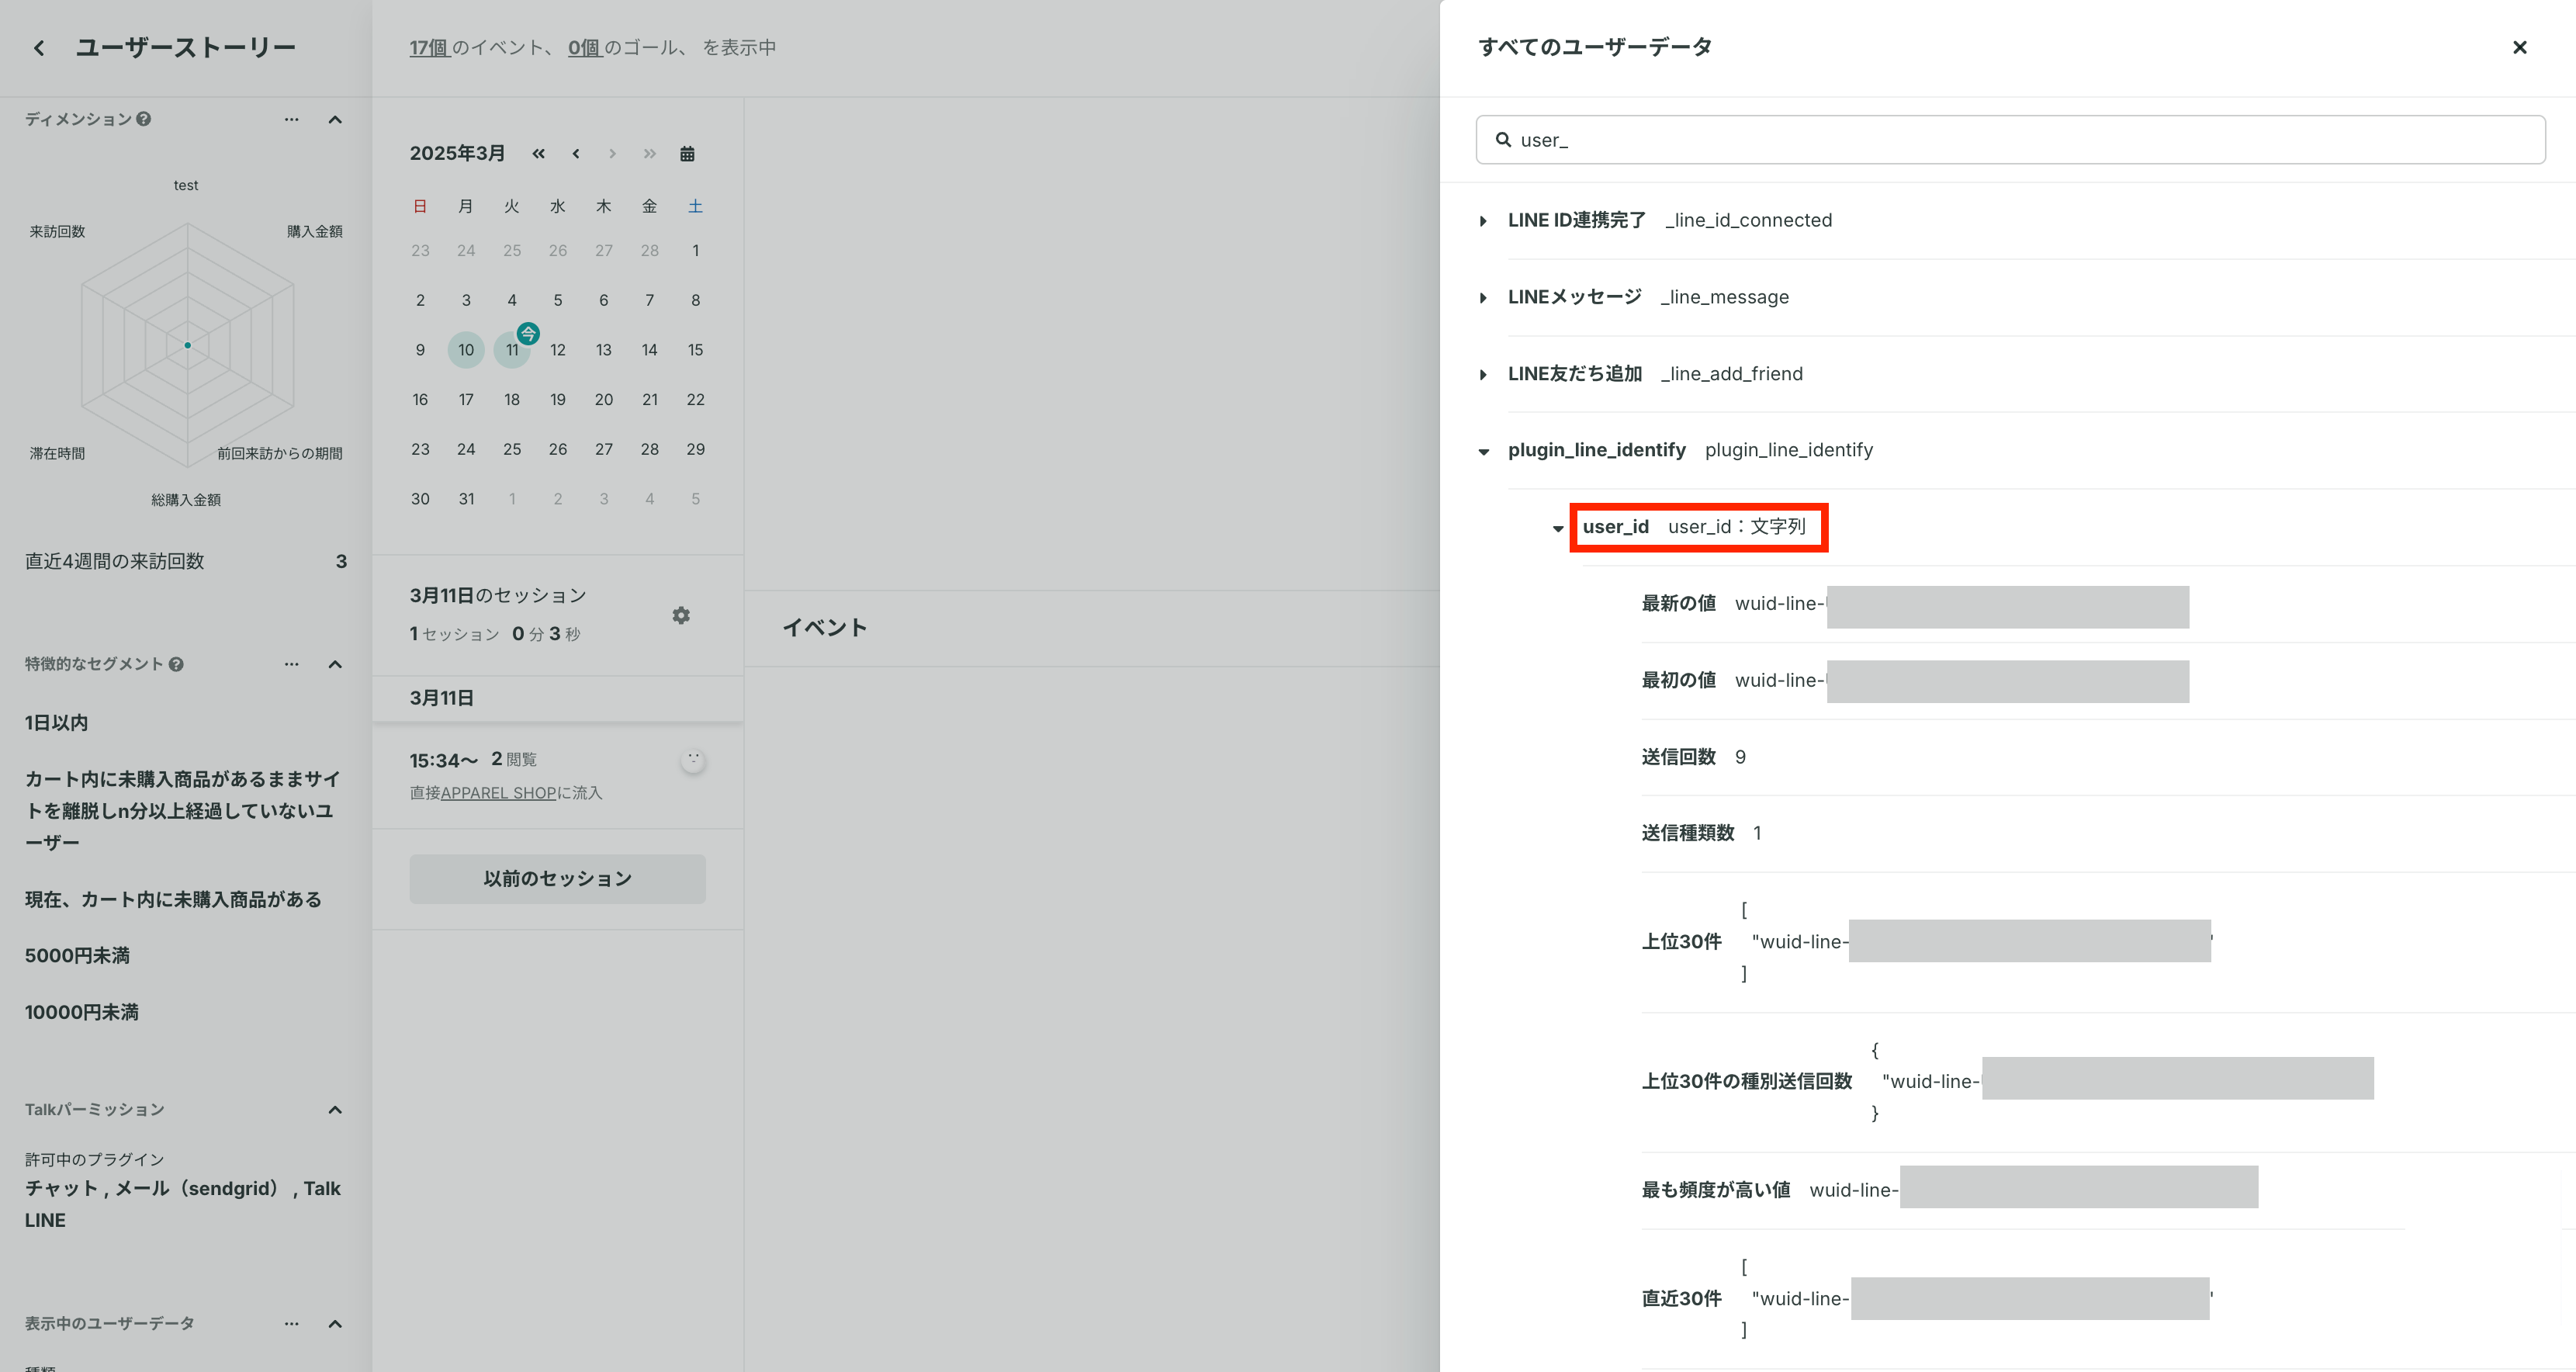The width and height of the screenshot is (2576, 1372).
Task: Click the 送信回数 value row
Action: [x=2107, y=757]
